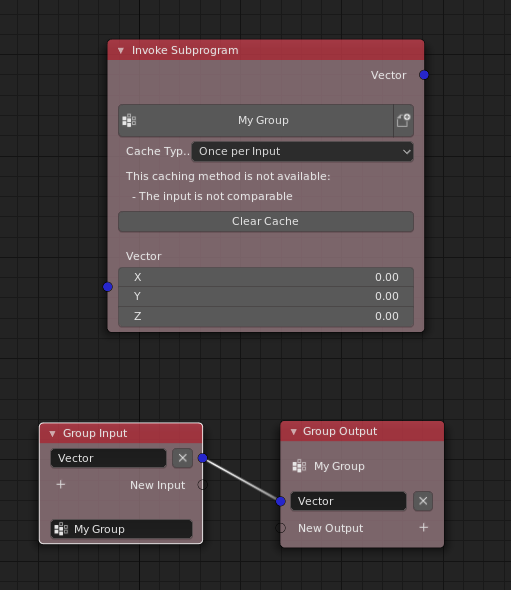511x590 pixels.
Task: Click node tree icon in Group Output's My Group label
Action: [x=300, y=466]
